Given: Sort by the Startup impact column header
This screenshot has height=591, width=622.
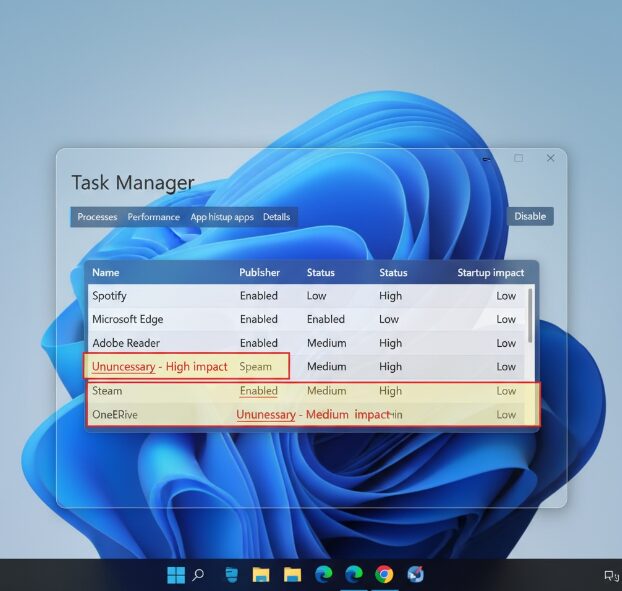Looking at the screenshot, I should click(490, 272).
